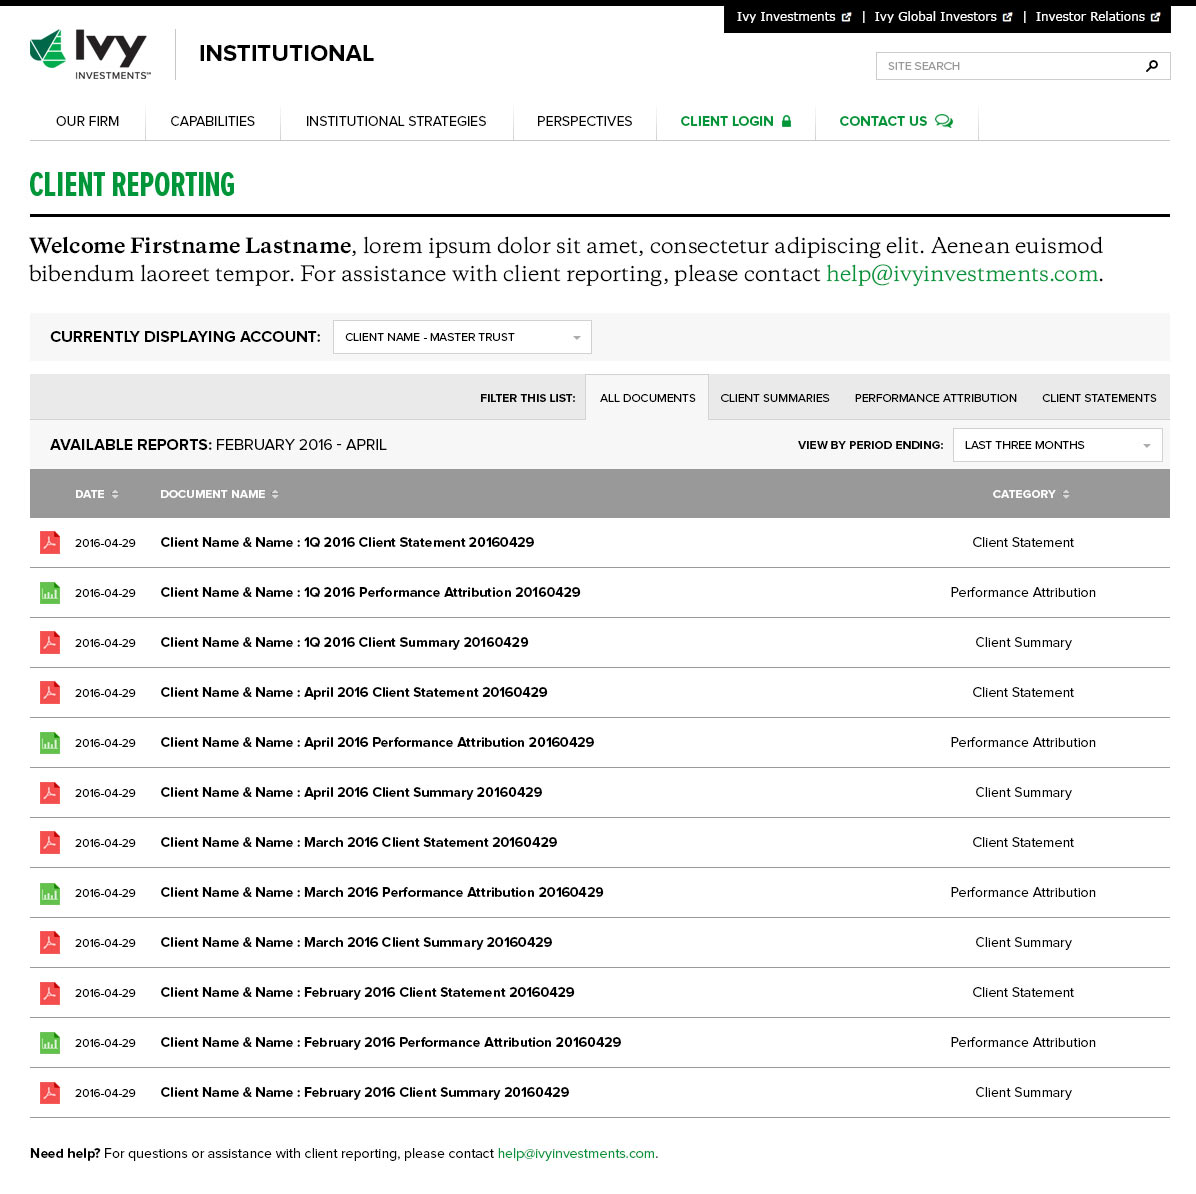1196x1194 pixels.
Task: Click PDF icon for April 2016 Client Statement
Action: [50, 693]
